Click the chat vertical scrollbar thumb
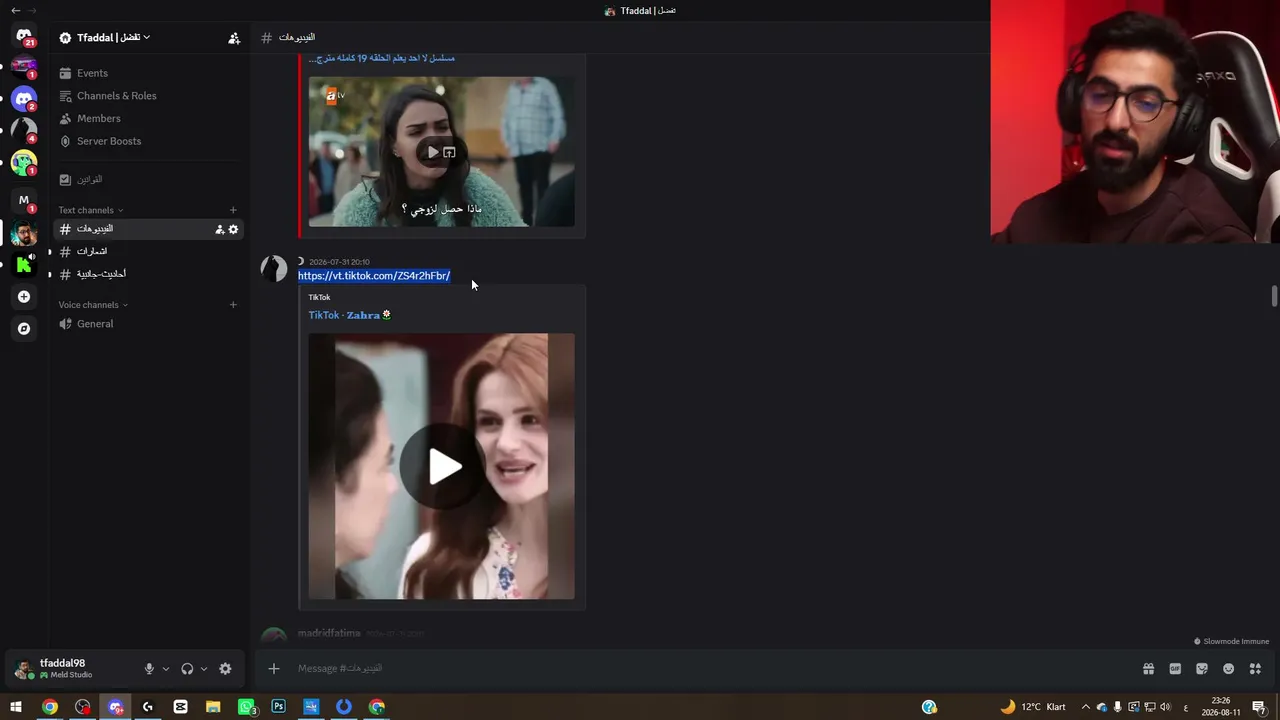Image resolution: width=1280 pixels, height=720 pixels. pyautogui.click(x=1274, y=297)
